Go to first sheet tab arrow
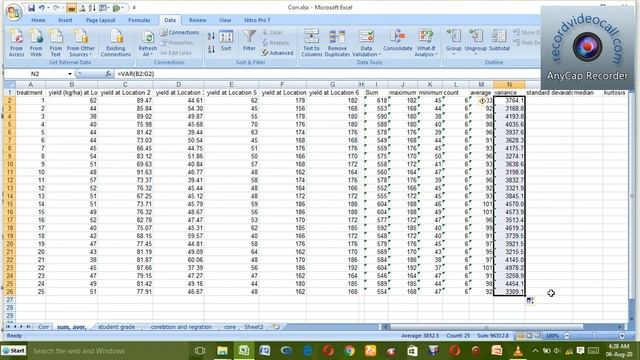 click(x=8, y=327)
